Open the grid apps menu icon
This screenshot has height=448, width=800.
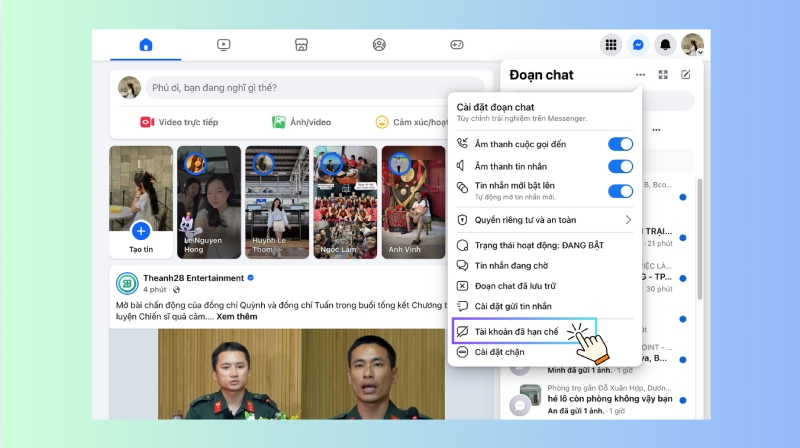(x=610, y=45)
